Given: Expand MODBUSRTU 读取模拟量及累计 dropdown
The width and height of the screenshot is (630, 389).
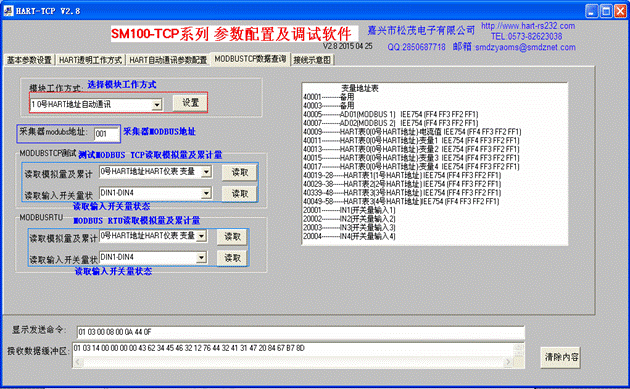Looking at the screenshot, I should click(x=201, y=236).
